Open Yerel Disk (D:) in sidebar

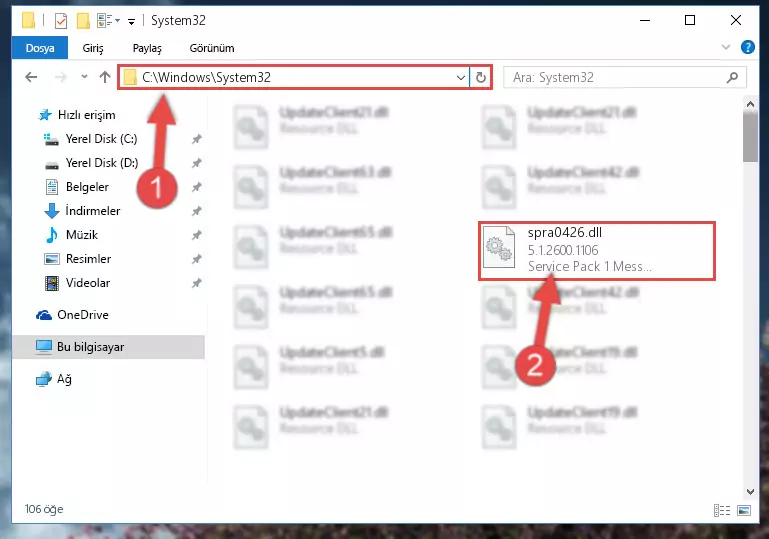[91, 163]
